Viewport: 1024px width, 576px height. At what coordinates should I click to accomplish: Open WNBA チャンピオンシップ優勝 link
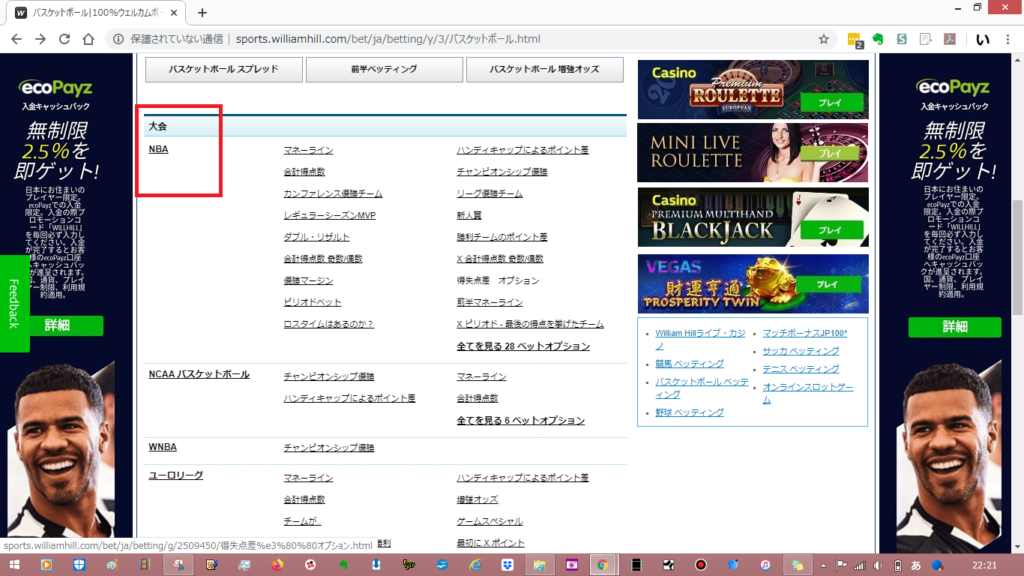[x=329, y=448]
